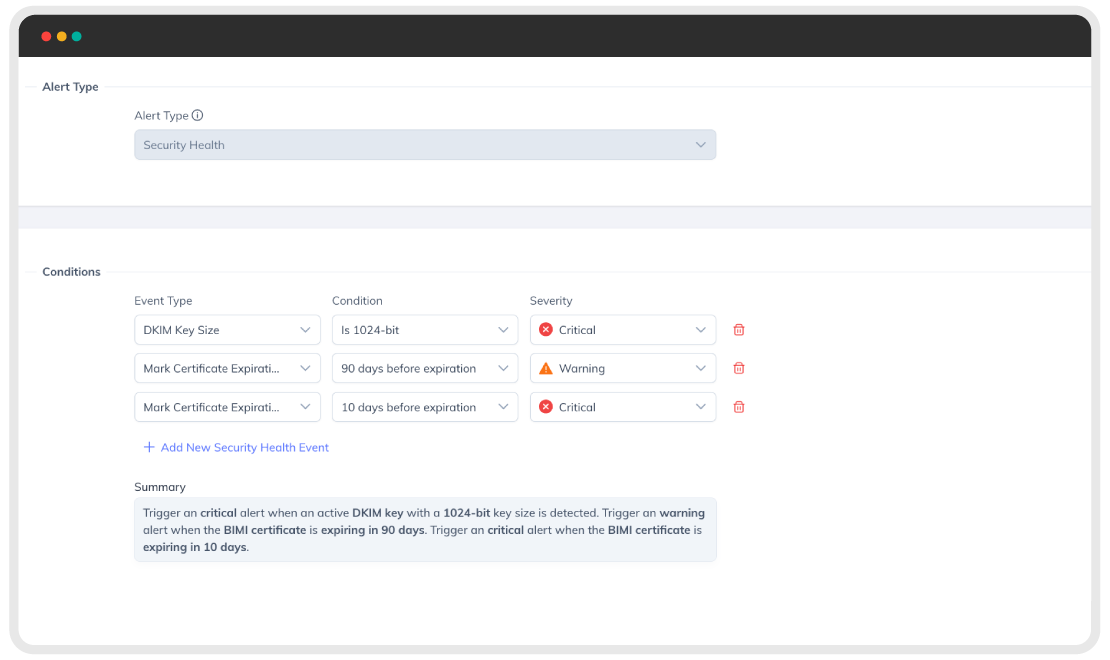
Task: Open the 10 days before expiration dropdown
Action: (425, 407)
